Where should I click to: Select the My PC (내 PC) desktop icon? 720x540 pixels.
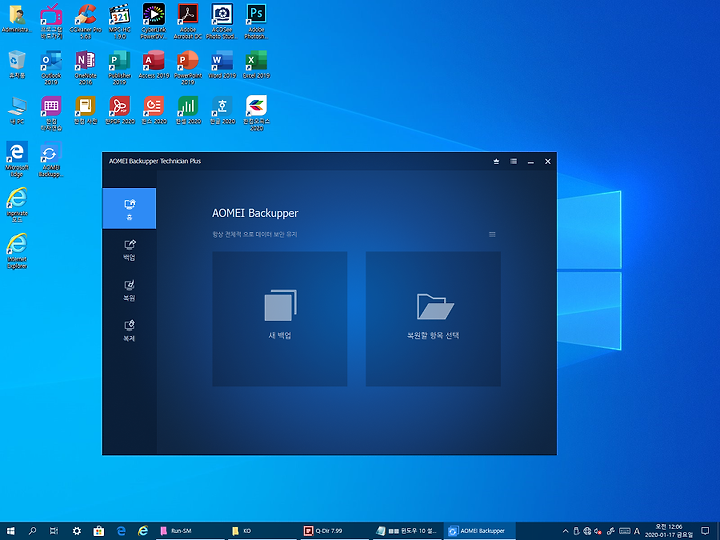(17, 111)
